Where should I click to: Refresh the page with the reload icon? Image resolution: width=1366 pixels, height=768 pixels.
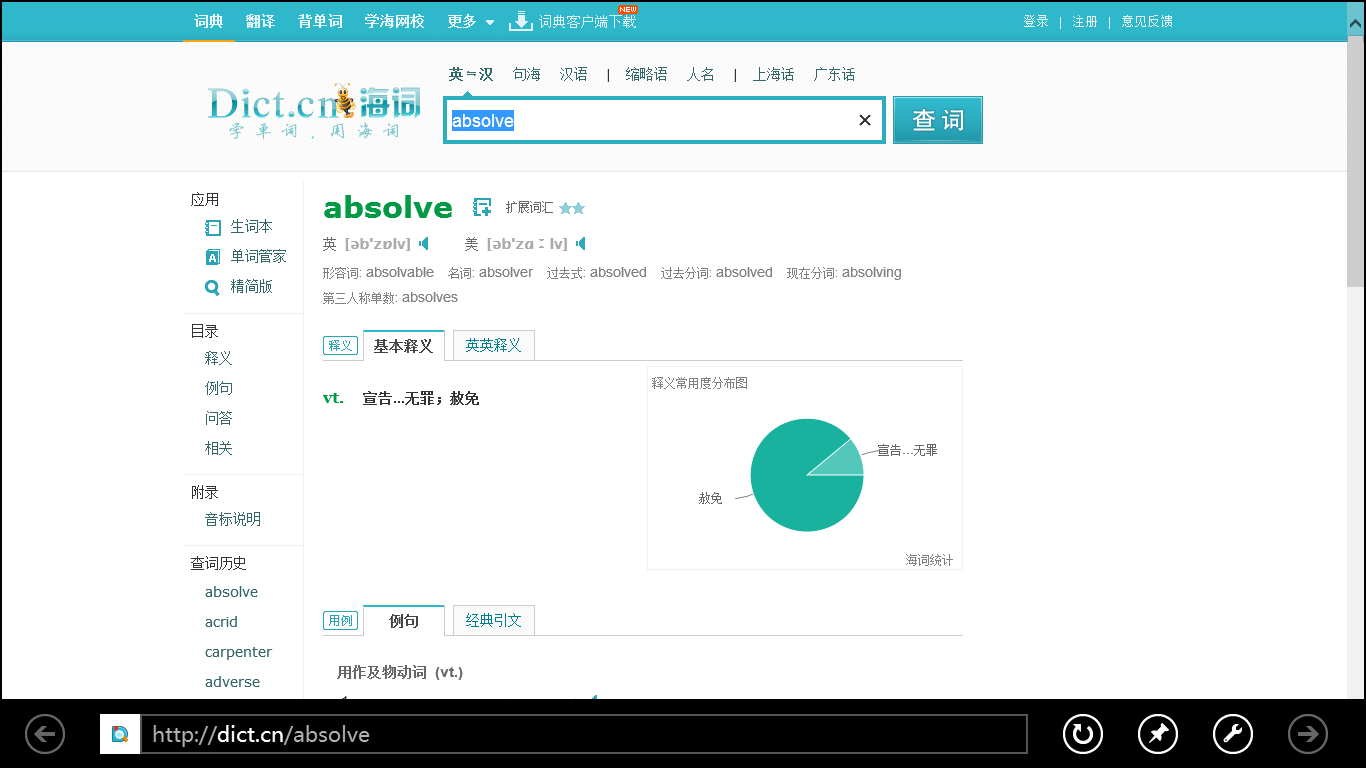click(1082, 733)
